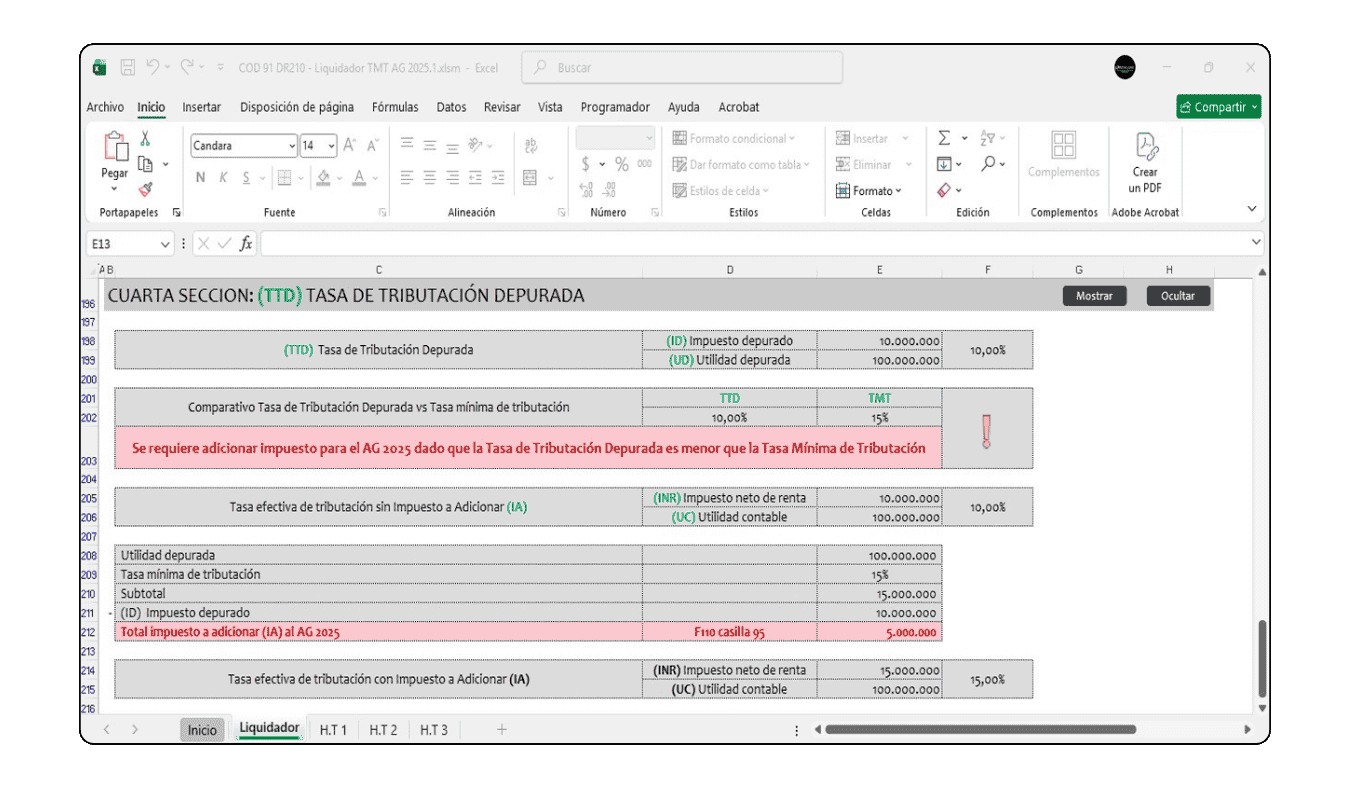Select the Copiar formato (format painter) icon
Viewport: 1350px width, 788px height.
[144, 189]
